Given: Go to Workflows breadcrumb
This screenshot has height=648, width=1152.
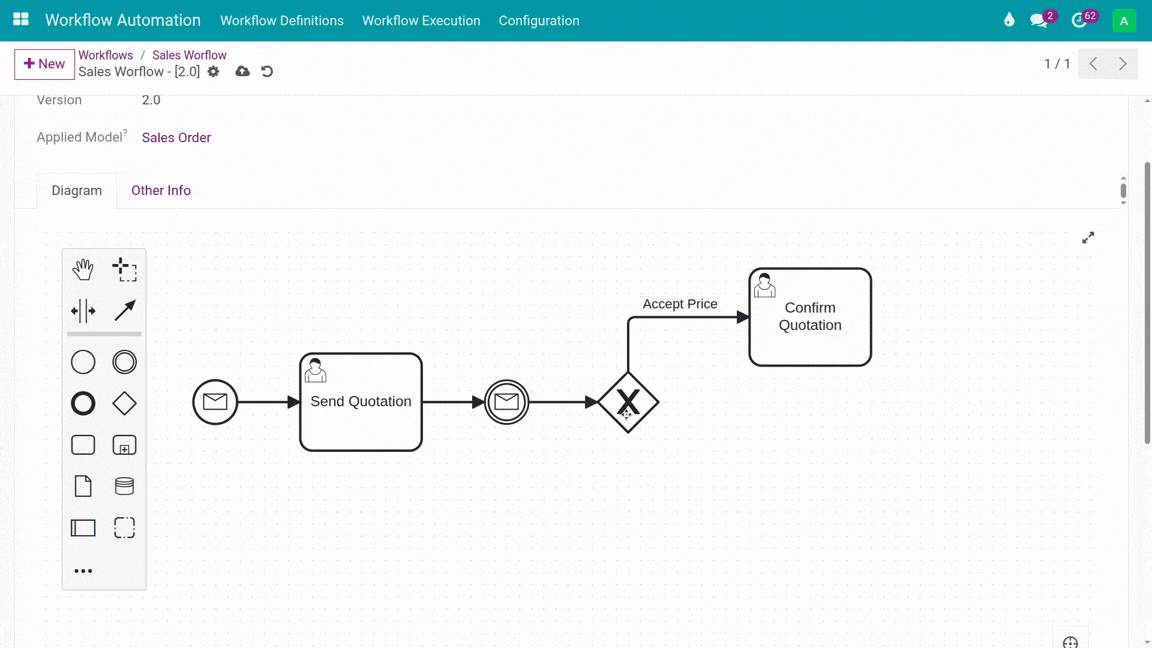Looking at the screenshot, I should coord(105,55).
